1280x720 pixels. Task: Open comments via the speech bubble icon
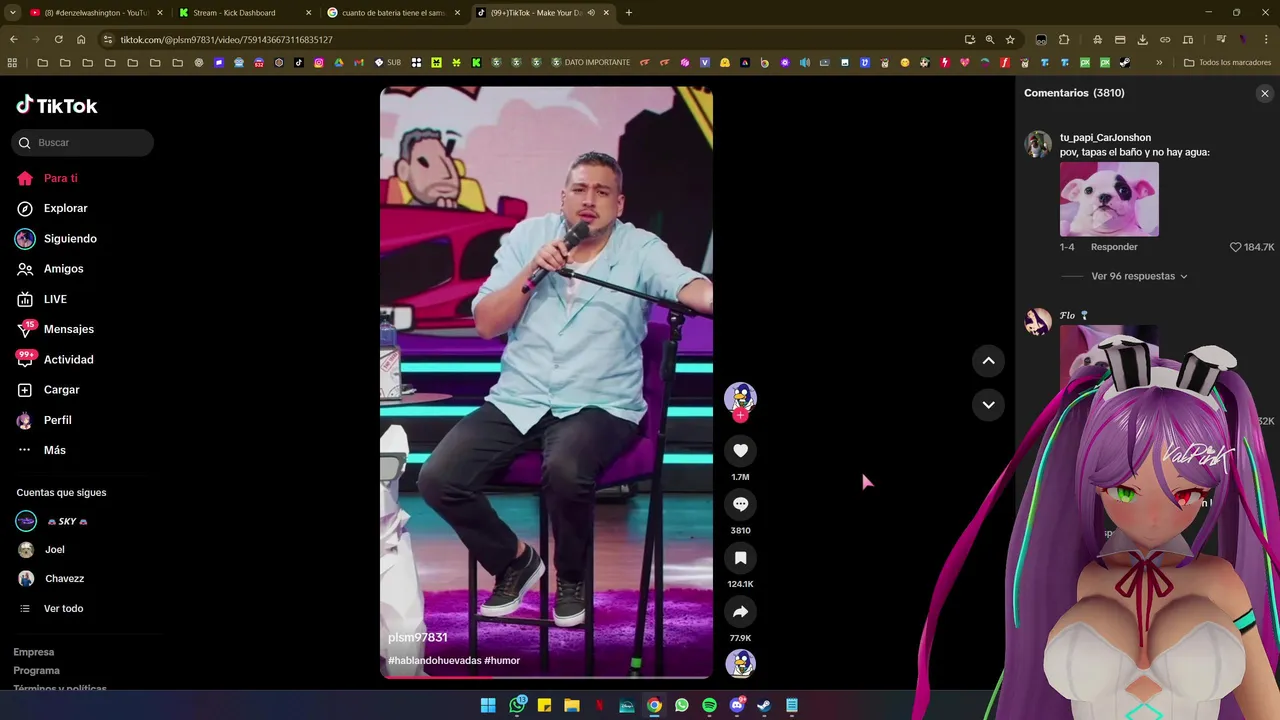point(740,504)
